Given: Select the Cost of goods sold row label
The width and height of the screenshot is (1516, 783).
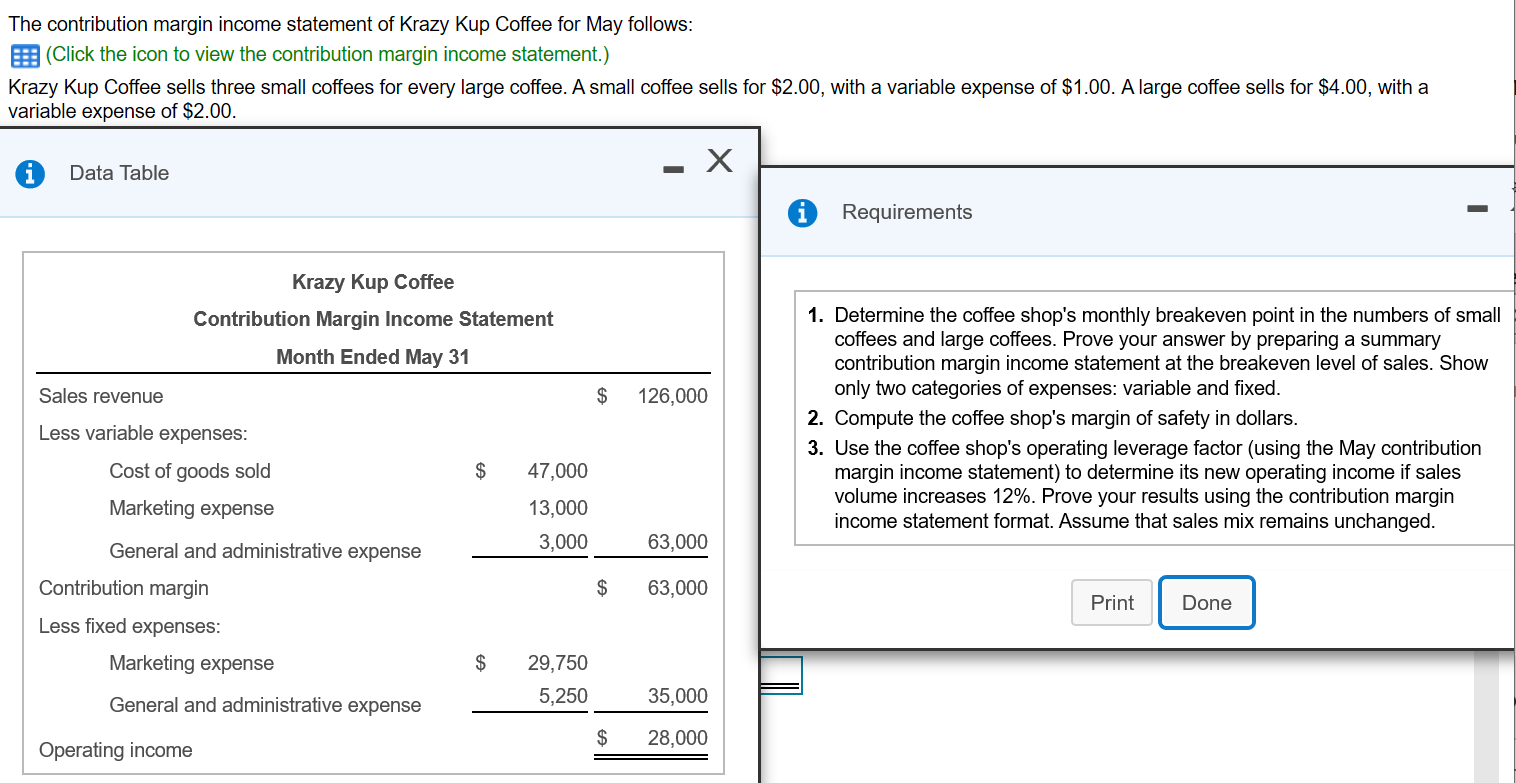Looking at the screenshot, I should [190, 471].
